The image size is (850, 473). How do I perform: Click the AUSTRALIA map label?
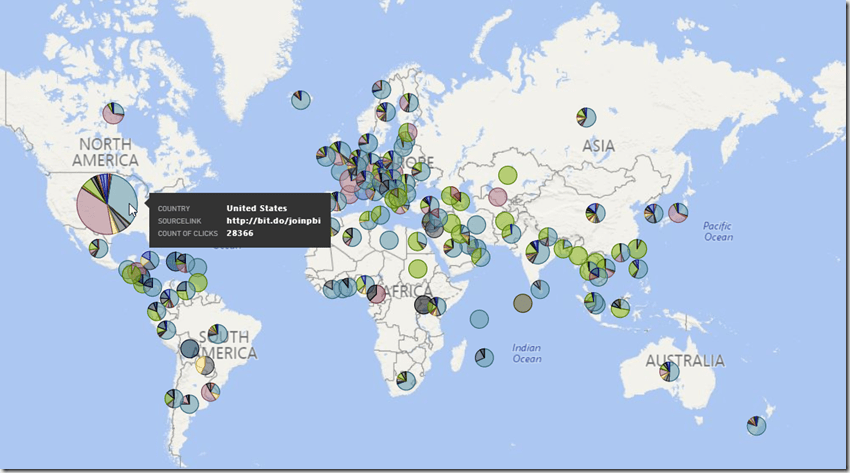[x=684, y=360]
